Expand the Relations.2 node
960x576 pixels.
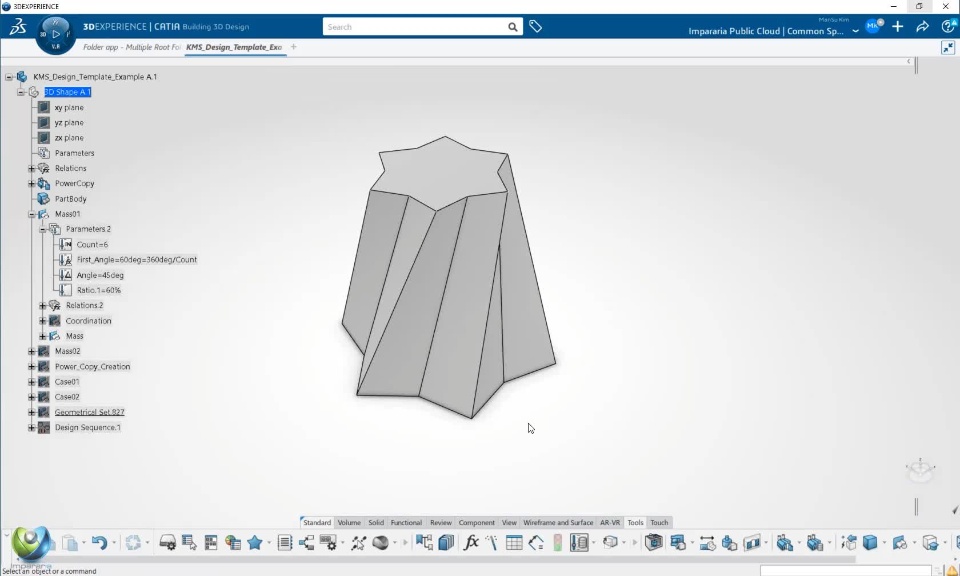[43, 305]
